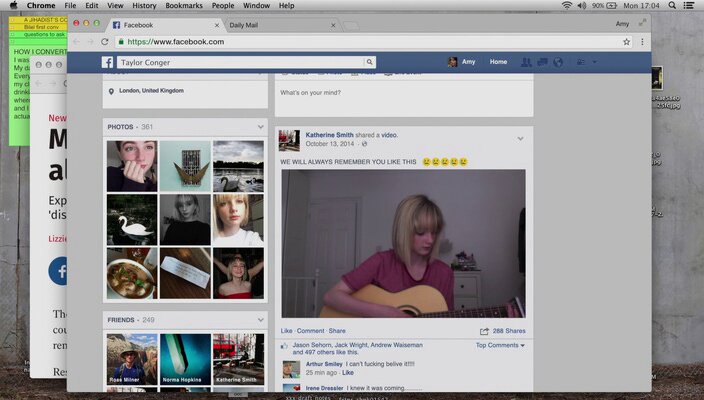Click the secure padlock in address bar
Screen dimensions: 704x400
121,42
